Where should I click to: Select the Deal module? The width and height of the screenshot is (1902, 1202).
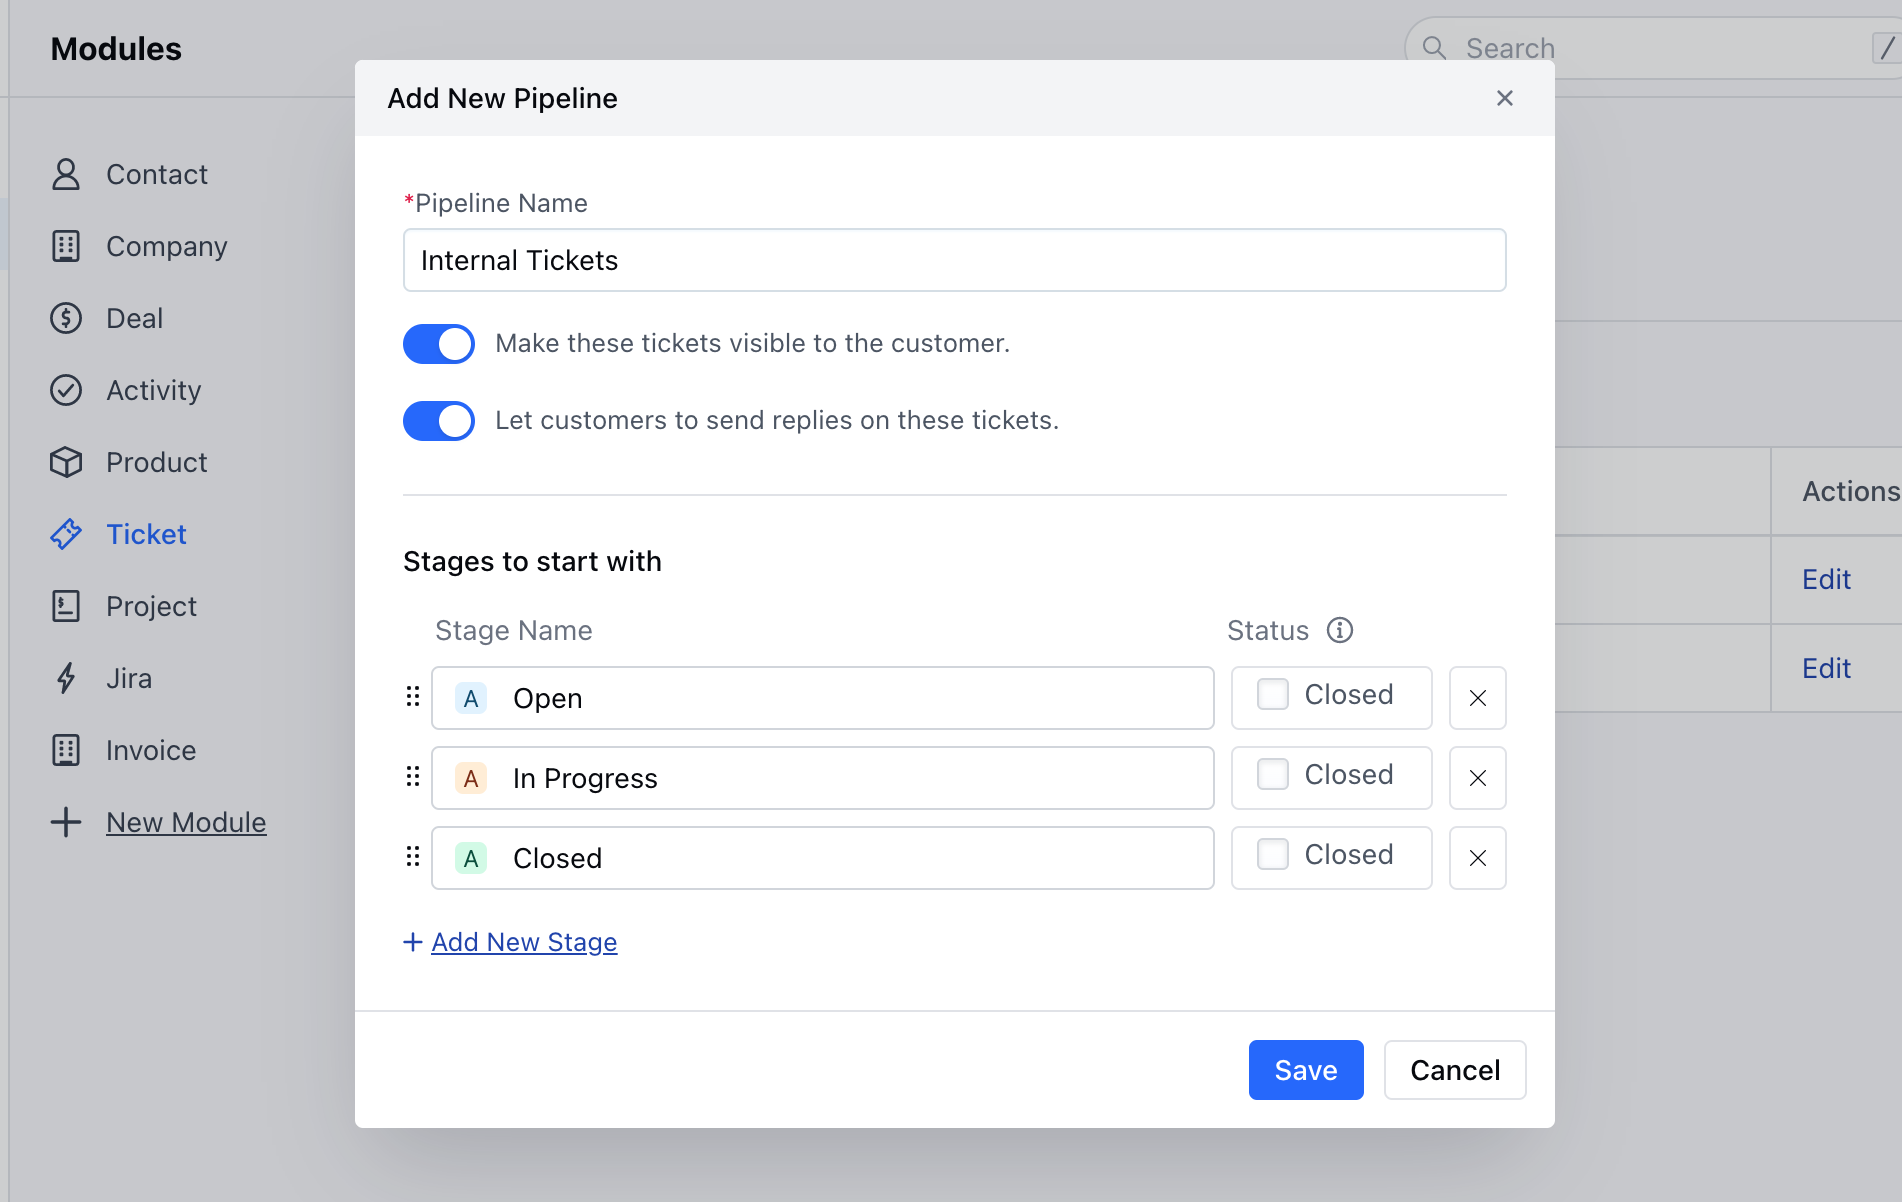(135, 318)
